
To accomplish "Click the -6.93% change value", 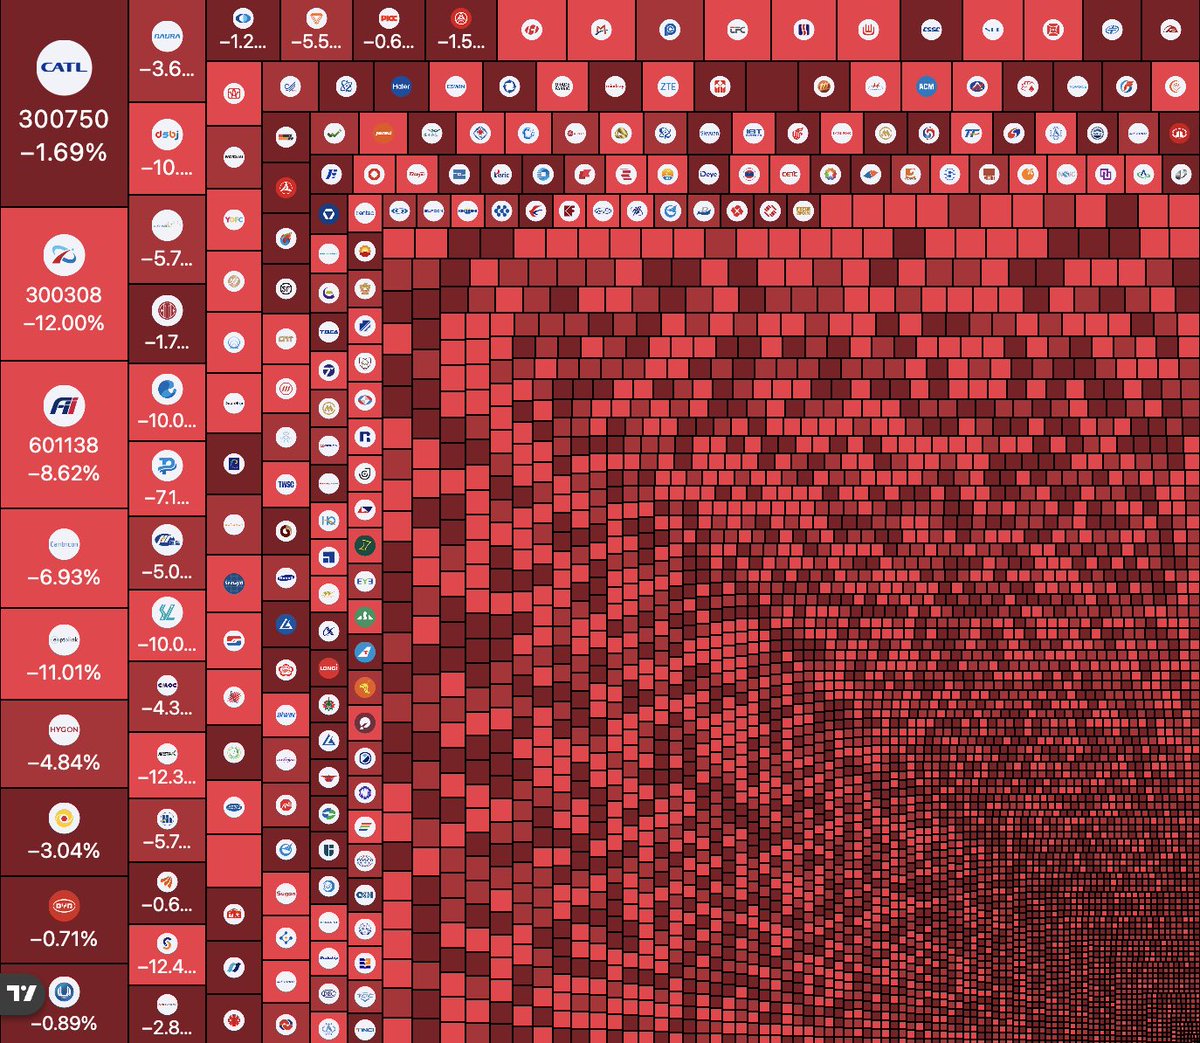I will coord(64,577).
